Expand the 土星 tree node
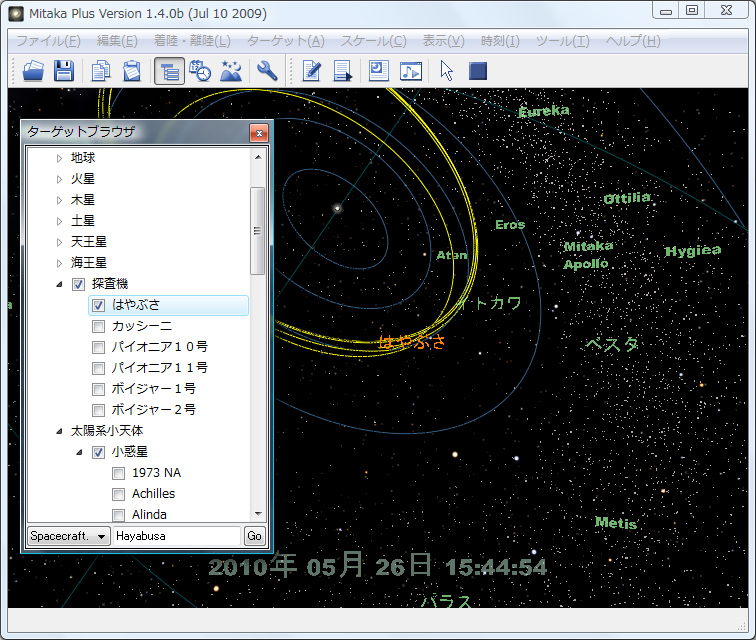756x640 pixels. click(59, 221)
